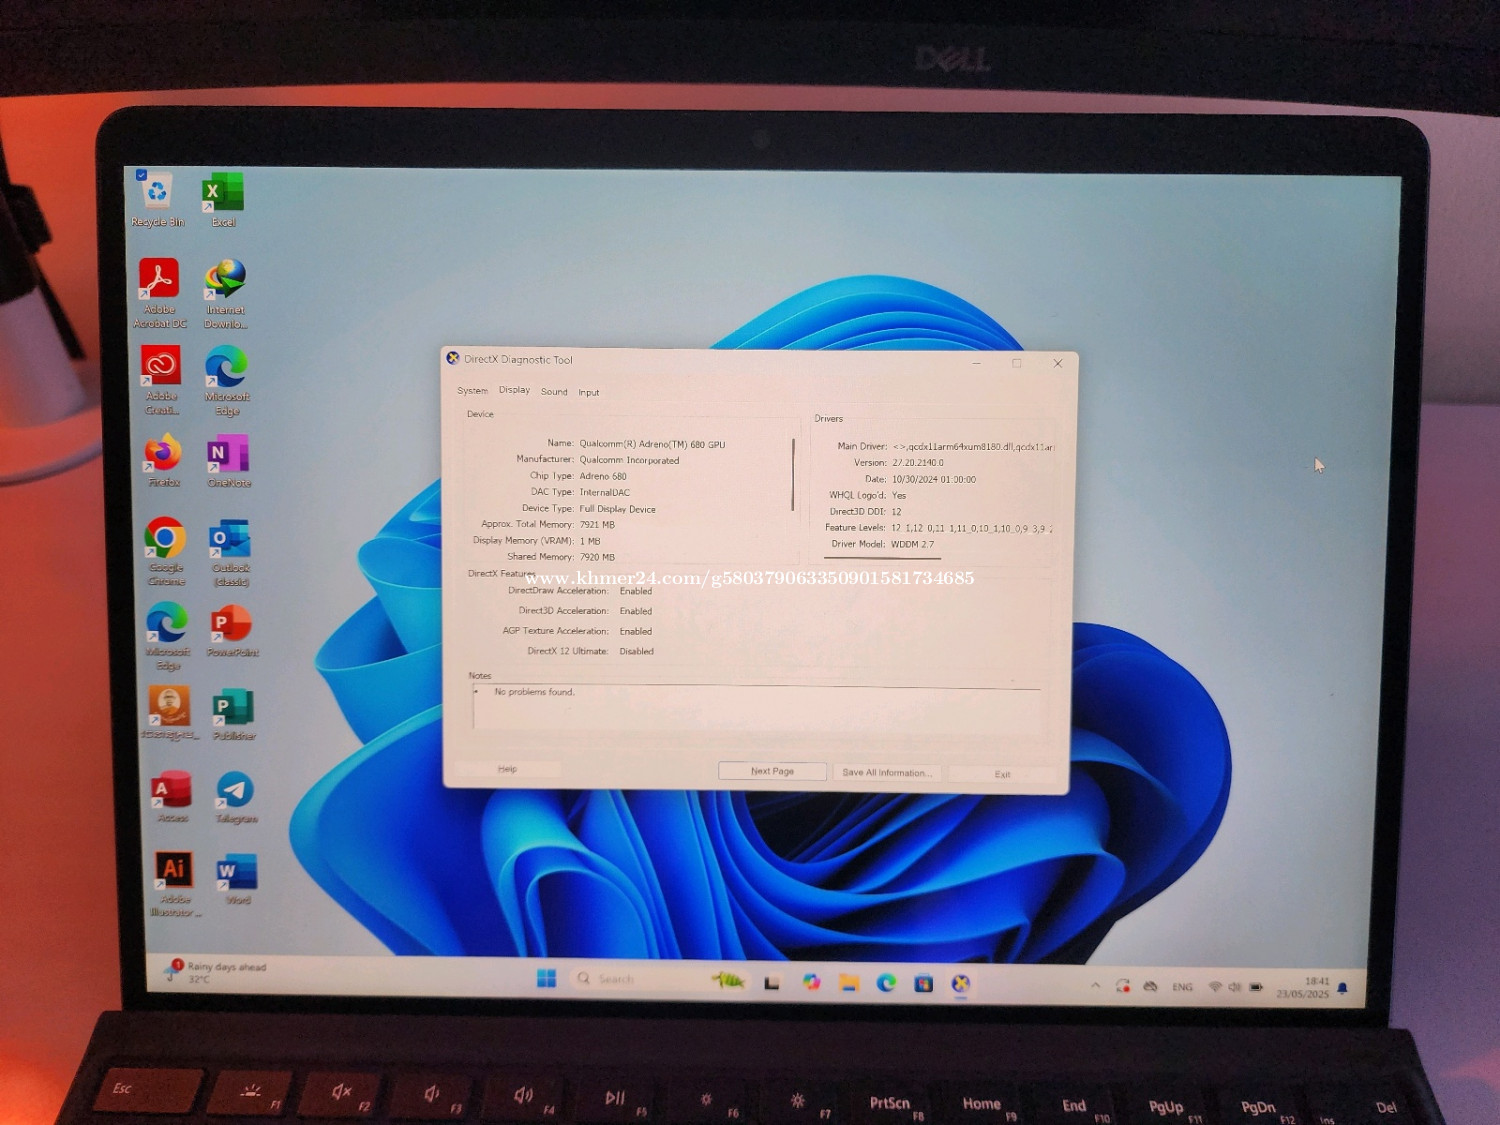
Task: Open the Adobe Creative Cloud shortcut
Action: (x=161, y=380)
